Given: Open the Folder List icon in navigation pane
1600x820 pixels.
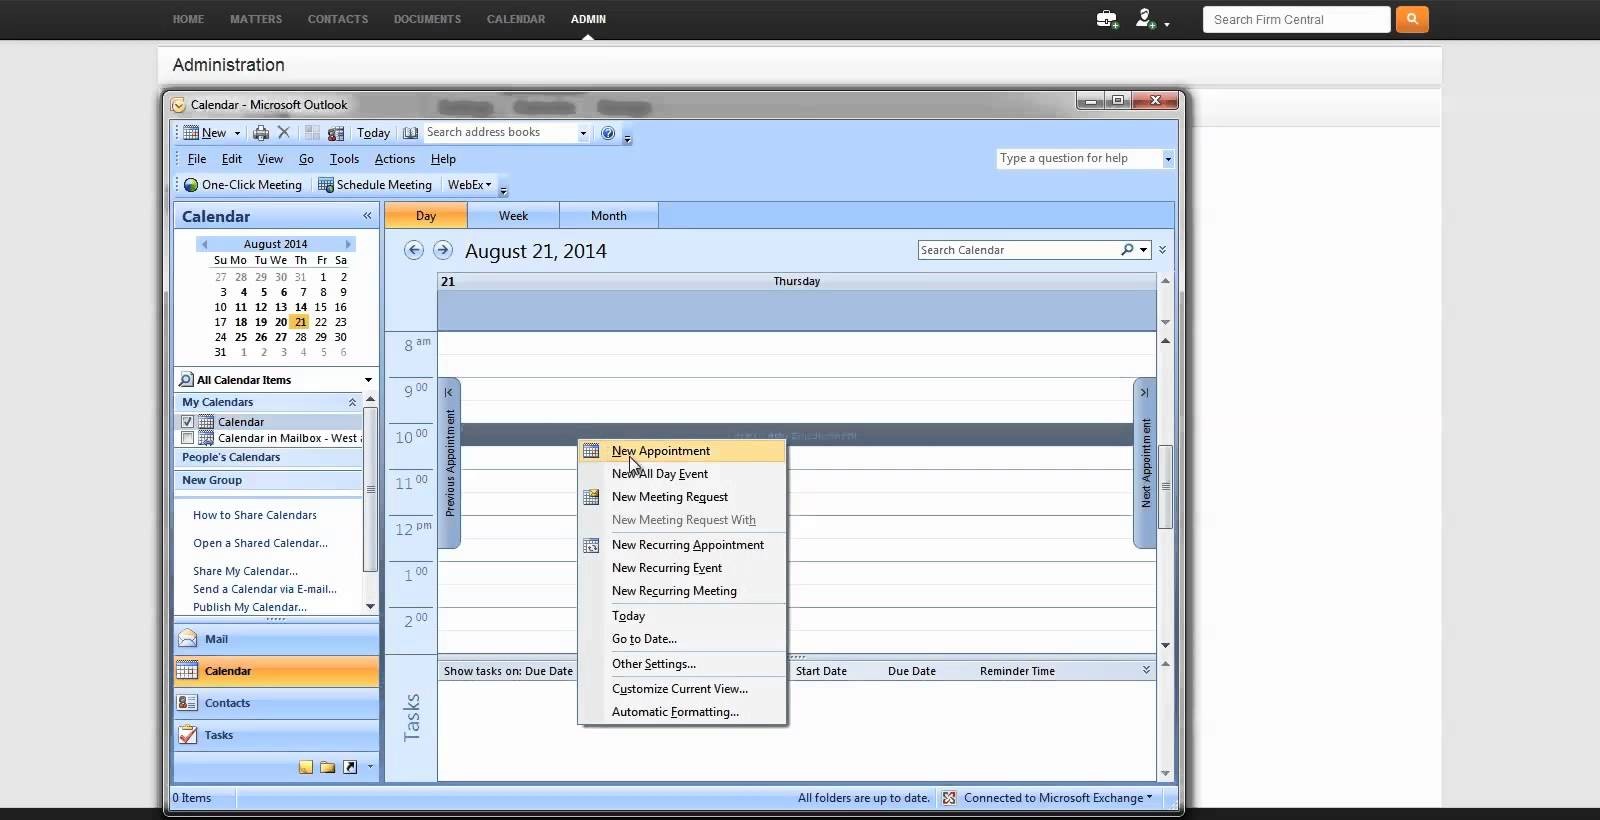Looking at the screenshot, I should [327, 767].
